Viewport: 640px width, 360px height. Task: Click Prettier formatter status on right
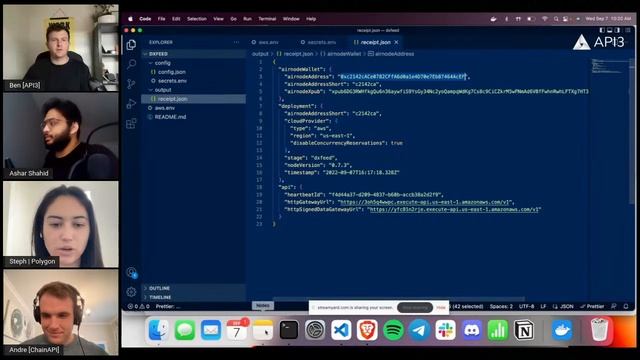click(592, 306)
